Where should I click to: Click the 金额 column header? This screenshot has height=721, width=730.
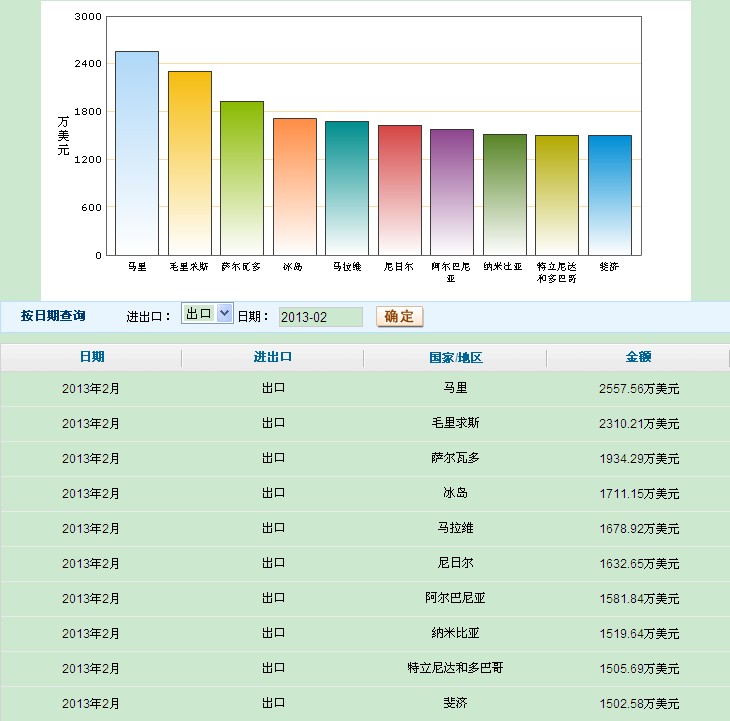point(638,357)
